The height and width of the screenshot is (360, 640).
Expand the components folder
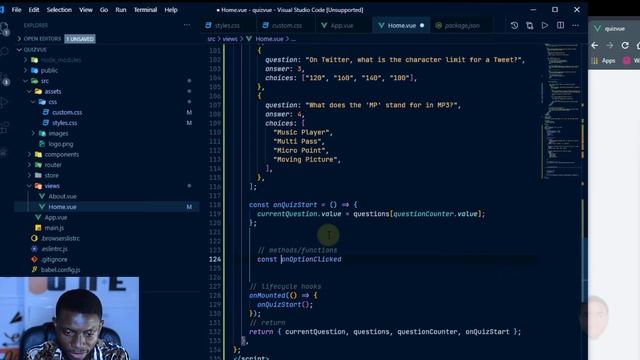[62, 154]
